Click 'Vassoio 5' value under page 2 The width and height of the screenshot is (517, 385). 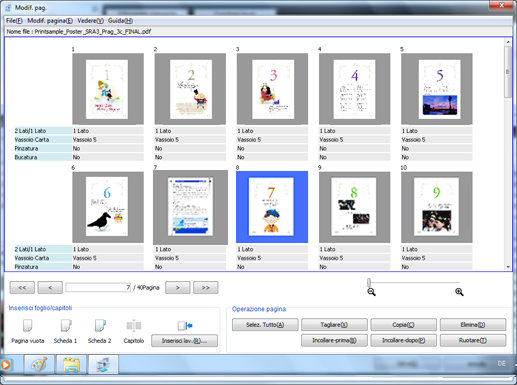[190, 140]
